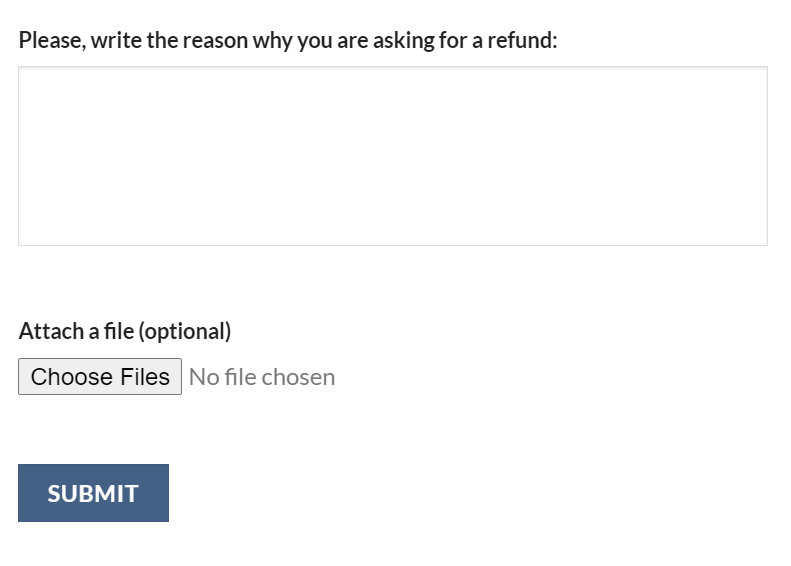Click the refund reason text area
This screenshot has width=791, height=566.
[392, 156]
